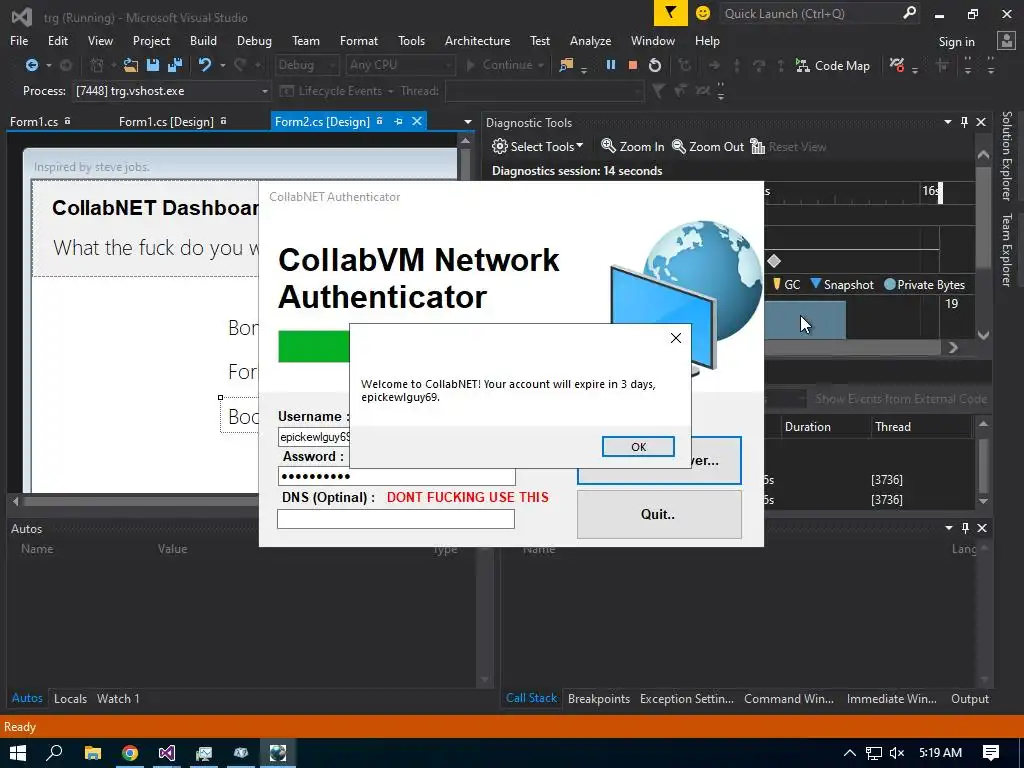
Task: Open the File menu
Action: tap(19, 40)
